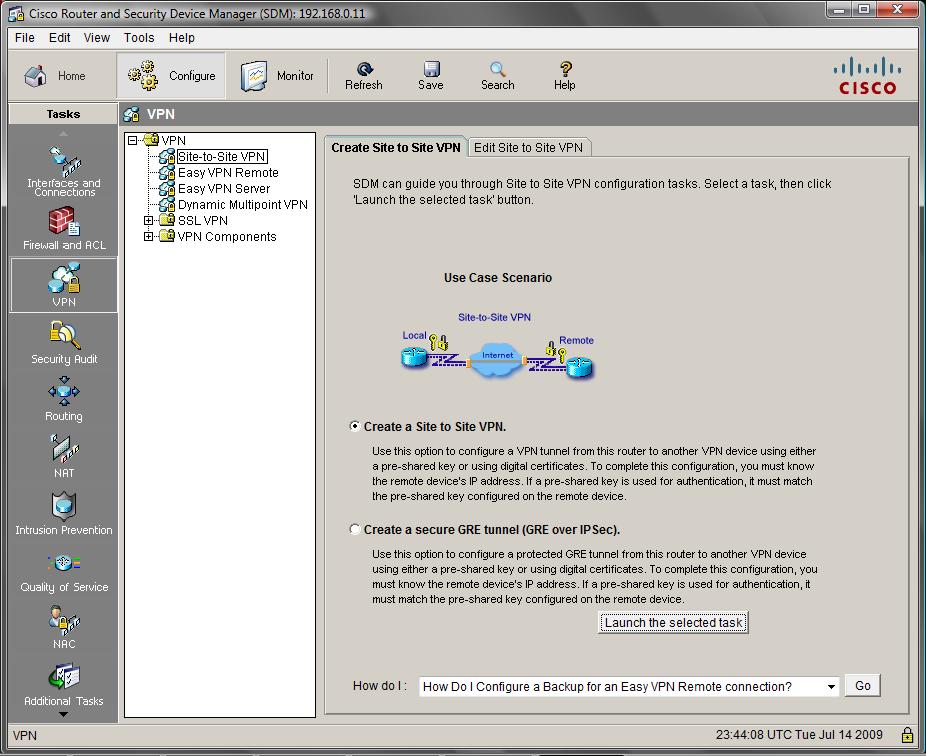926x756 pixels.
Task: Collapse the root VPN tree node
Action: tap(133, 141)
